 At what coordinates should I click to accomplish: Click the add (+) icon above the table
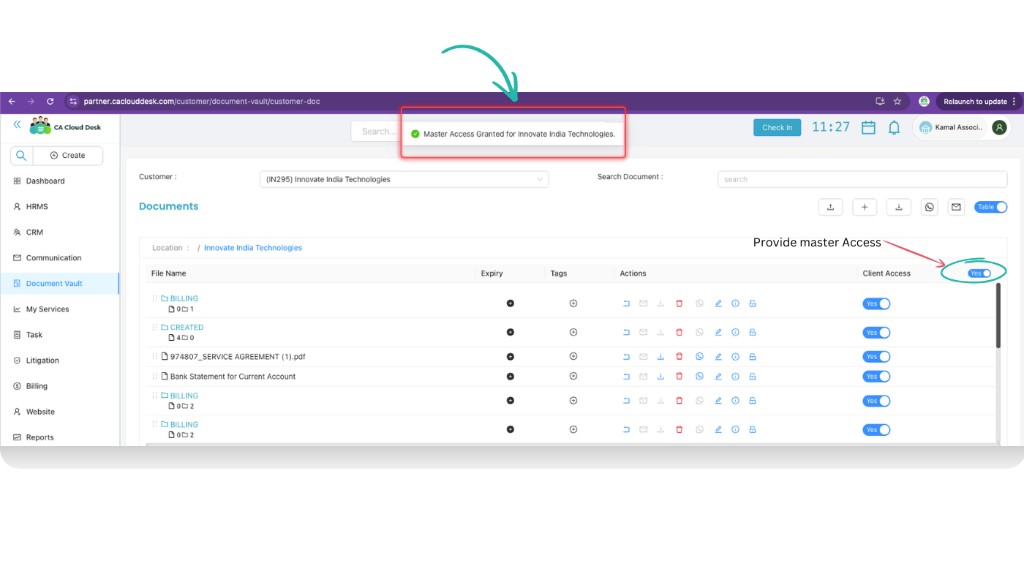(x=864, y=207)
